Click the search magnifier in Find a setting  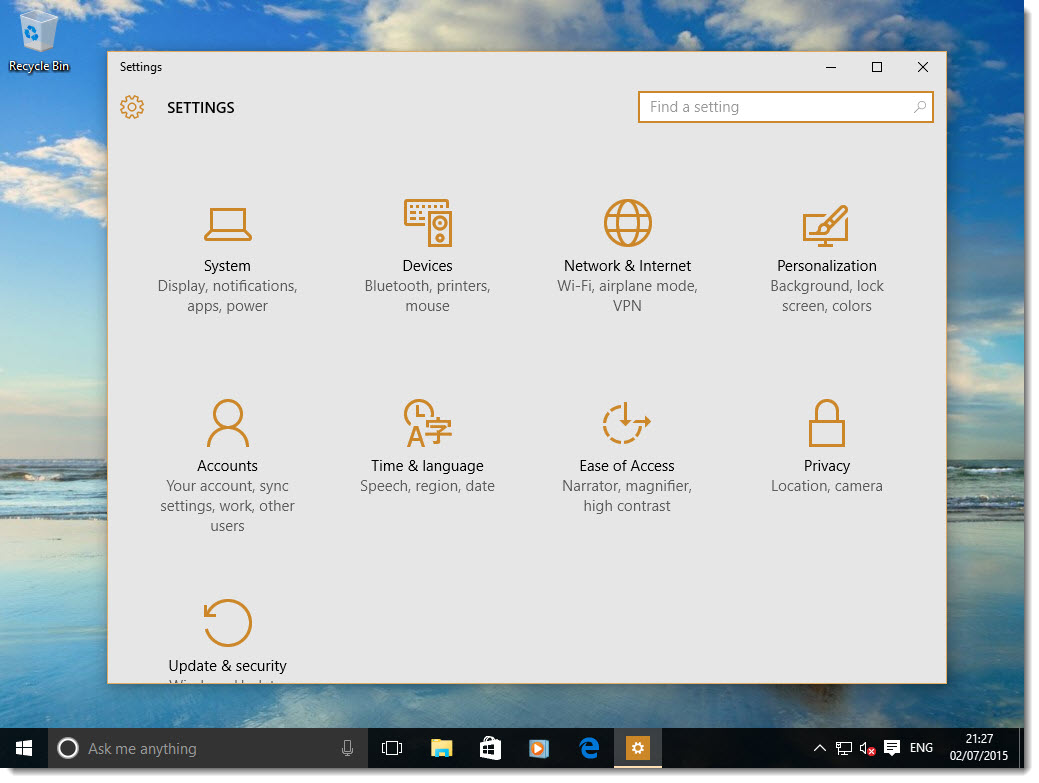pyautogui.click(x=919, y=106)
